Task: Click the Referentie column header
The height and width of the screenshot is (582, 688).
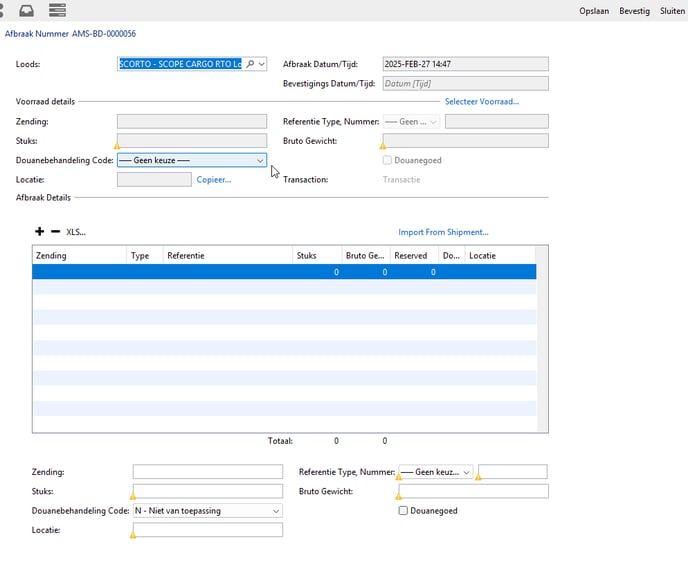Action: click(227, 255)
